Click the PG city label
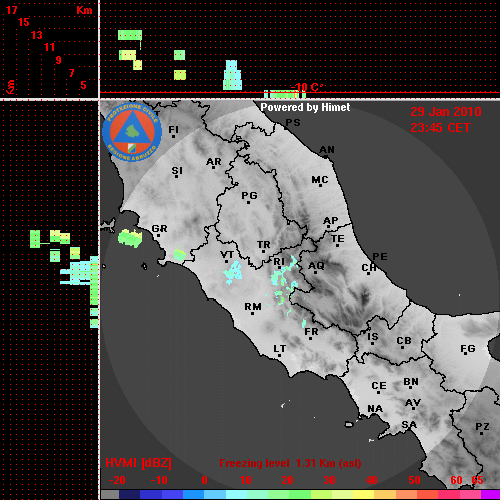 pos(249,195)
